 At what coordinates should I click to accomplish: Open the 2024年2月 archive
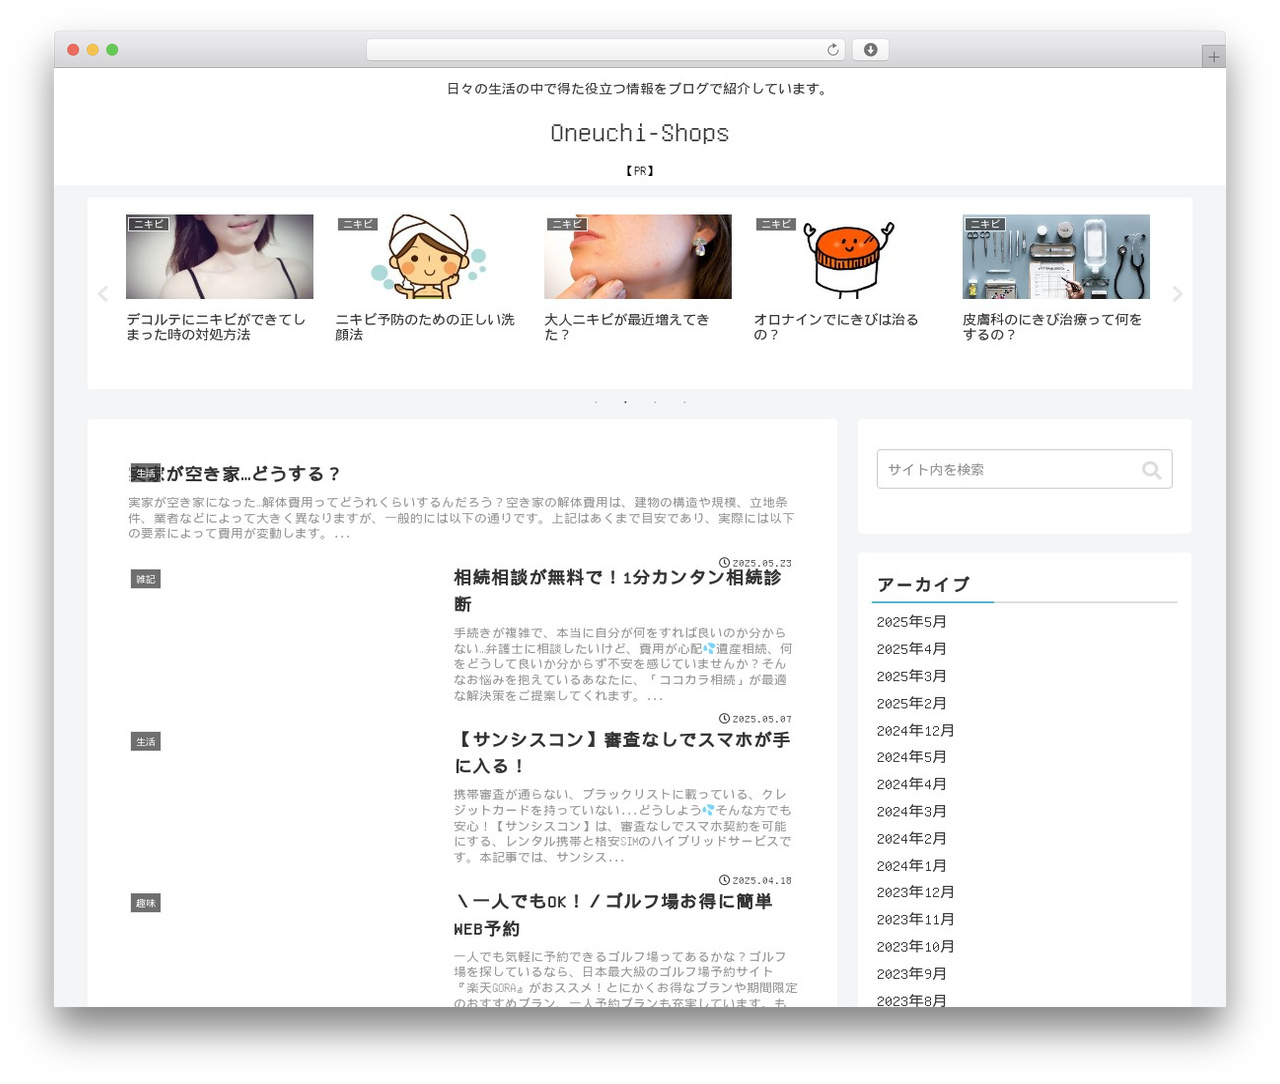point(911,838)
